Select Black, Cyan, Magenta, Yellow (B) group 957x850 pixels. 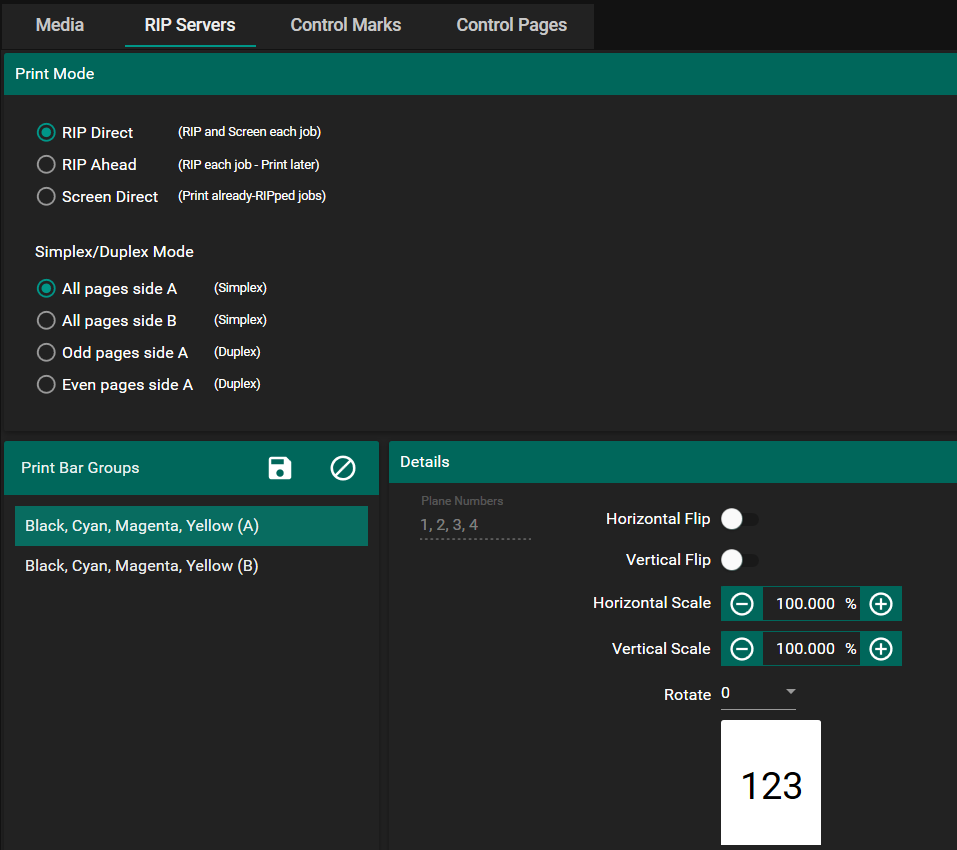tap(142, 566)
